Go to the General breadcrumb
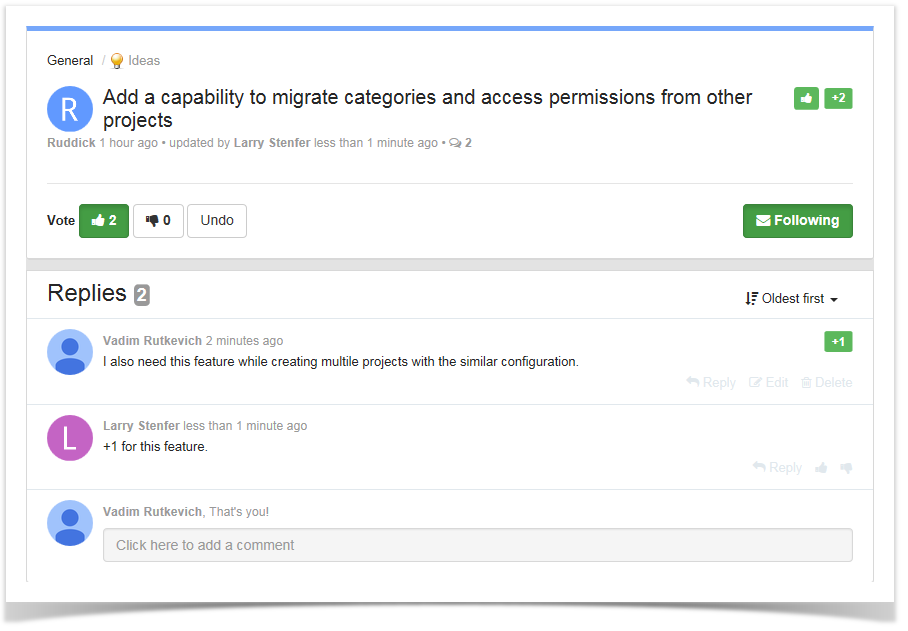Viewport: 908px width, 631px height. [70, 61]
